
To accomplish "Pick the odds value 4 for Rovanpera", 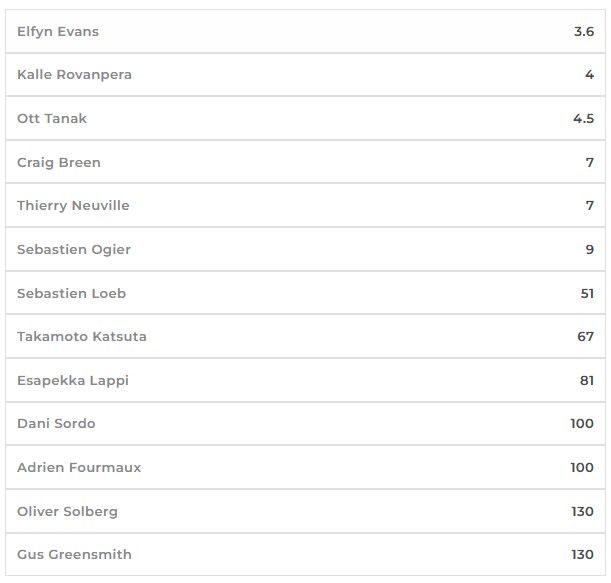I will click(589, 75).
